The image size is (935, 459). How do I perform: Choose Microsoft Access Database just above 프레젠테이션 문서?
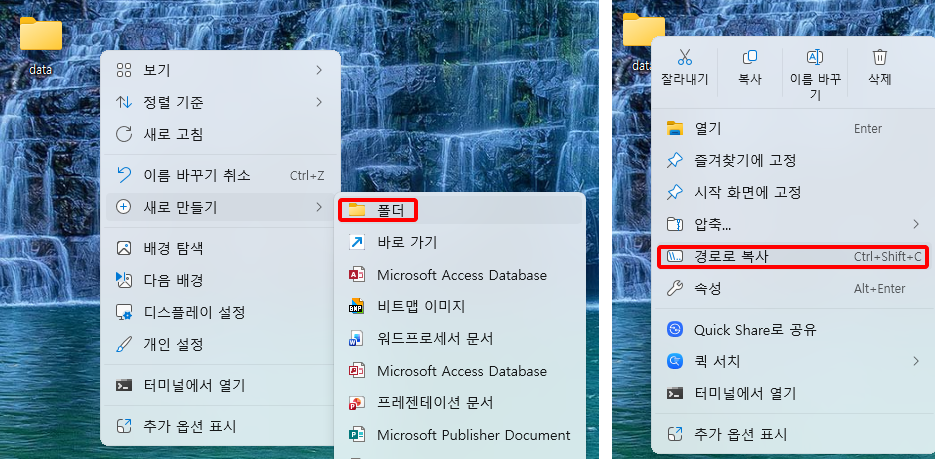460,371
